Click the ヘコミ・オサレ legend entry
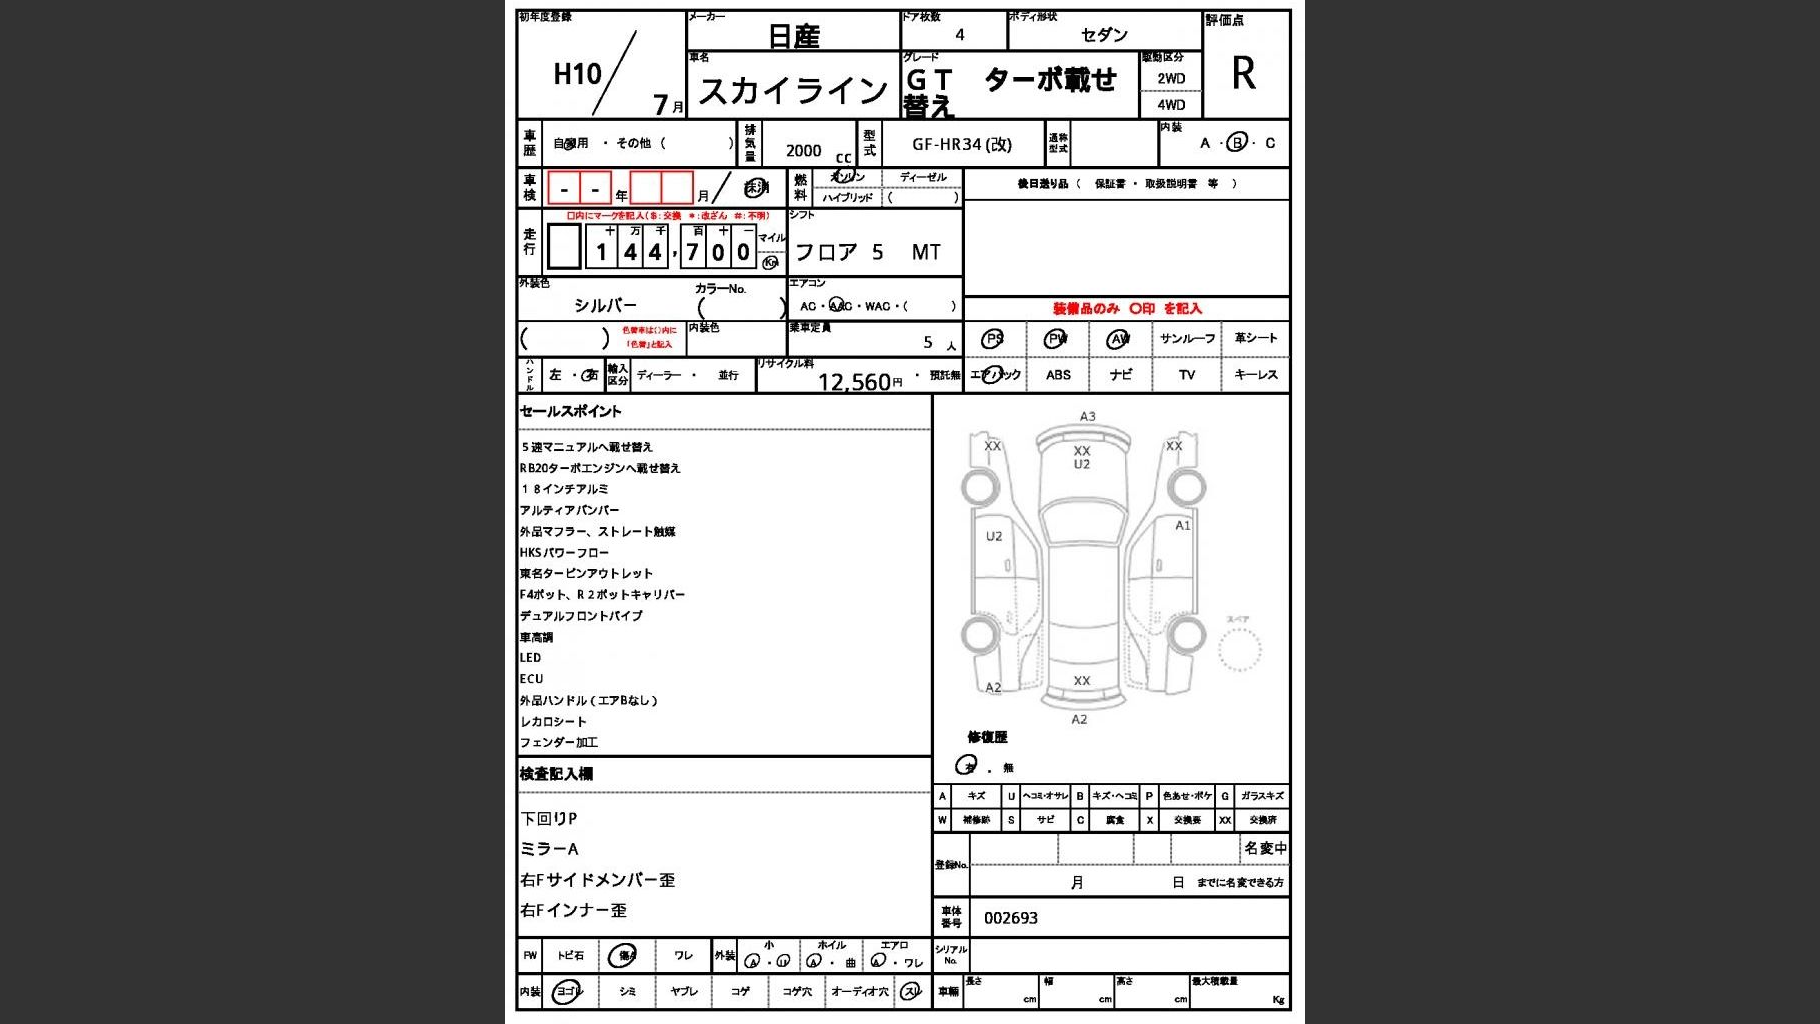1820x1024 pixels. tap(1046, 796)
